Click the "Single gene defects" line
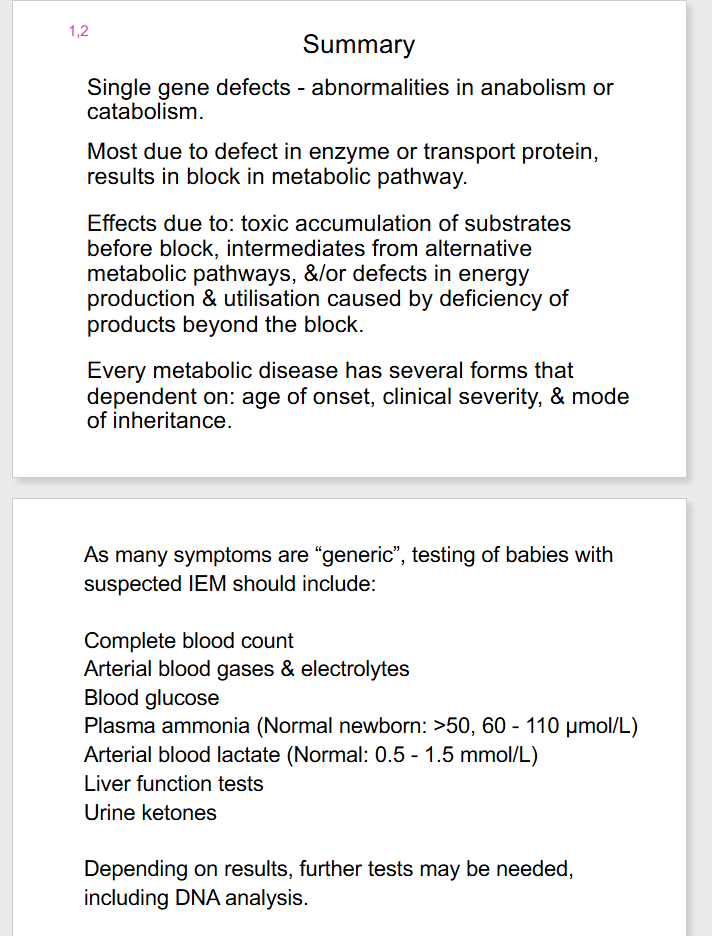This screenshot has width=712, height=936. [x=350, y=87]
